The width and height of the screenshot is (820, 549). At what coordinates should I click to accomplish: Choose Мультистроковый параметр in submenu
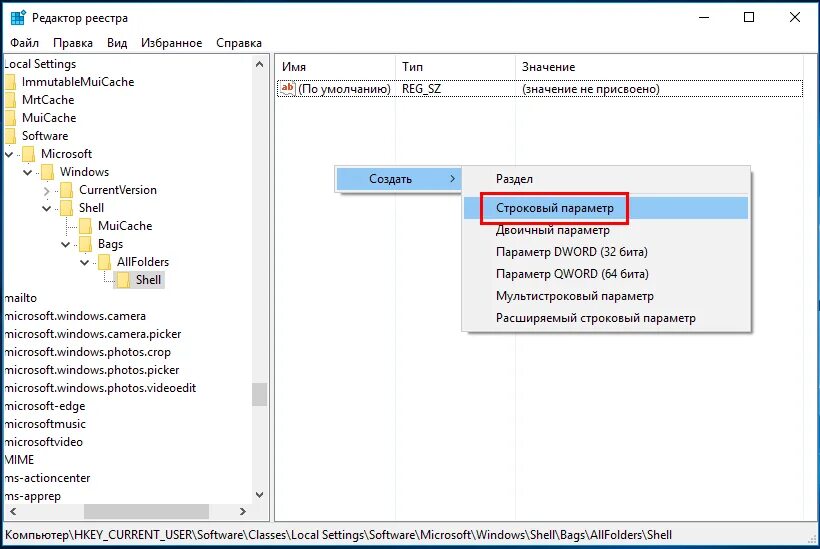(x=606, y=296)
